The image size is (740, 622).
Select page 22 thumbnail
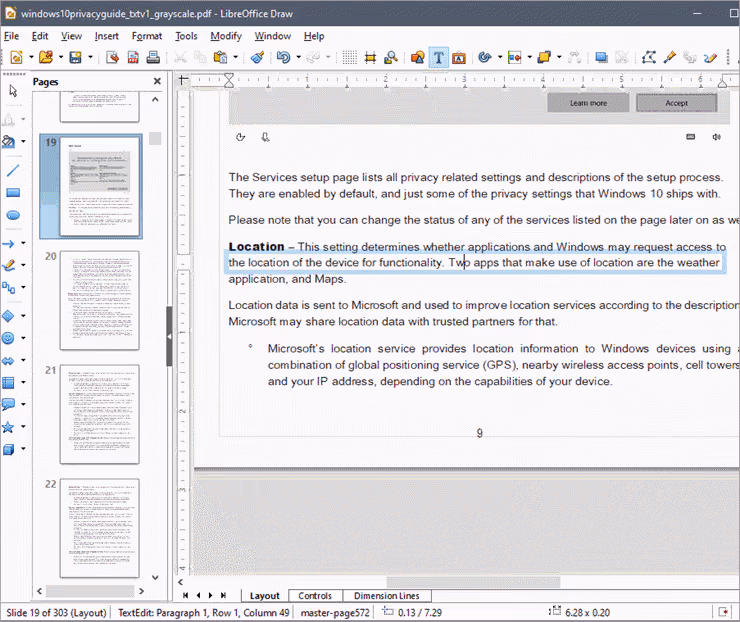pyautogui.click(x=100, y=528)
